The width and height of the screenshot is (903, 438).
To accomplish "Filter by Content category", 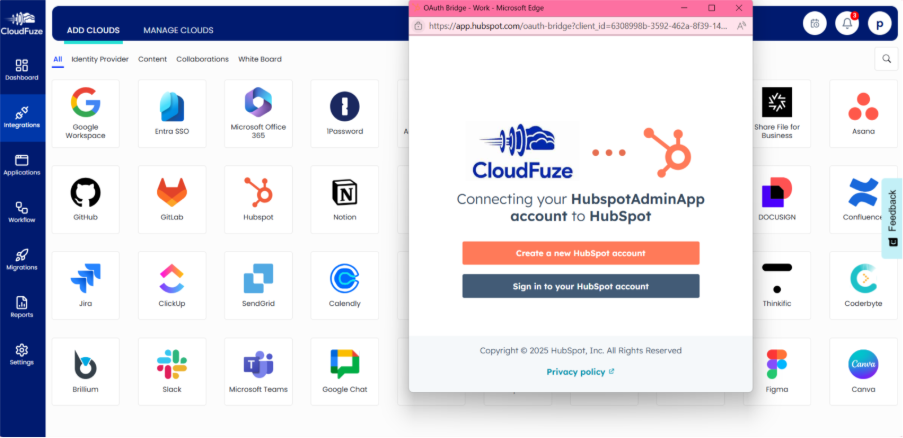I will click(x=153, y=59).
